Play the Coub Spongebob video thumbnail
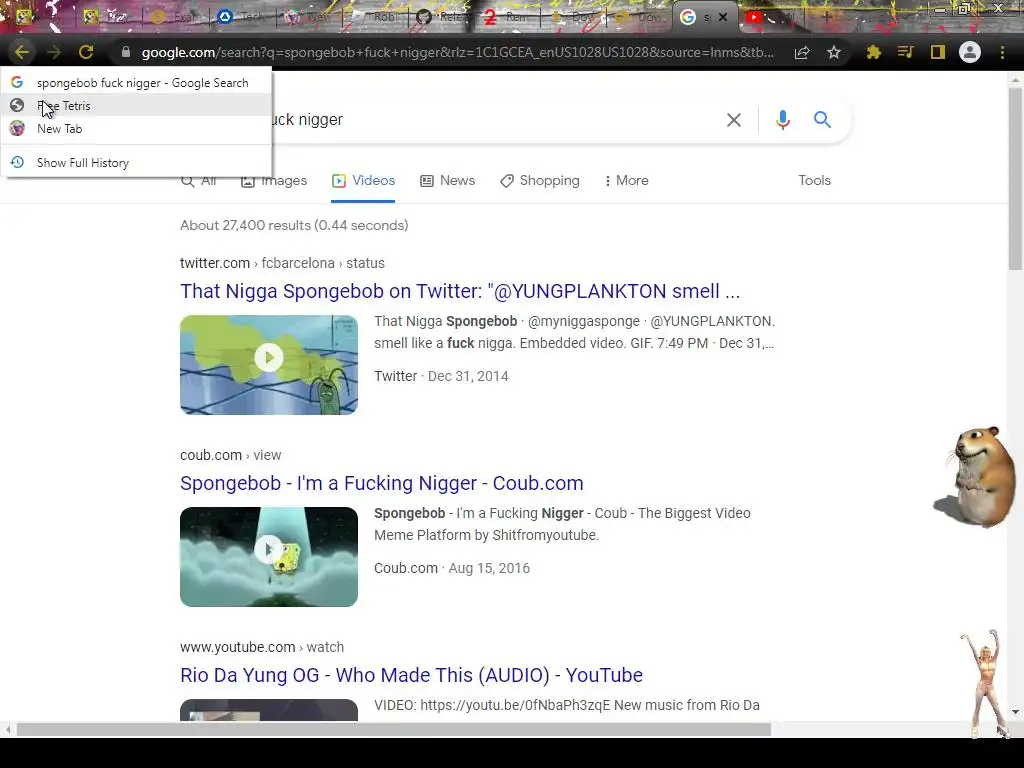This screenshot has height=768, width=1024. [x=268, y=556]
